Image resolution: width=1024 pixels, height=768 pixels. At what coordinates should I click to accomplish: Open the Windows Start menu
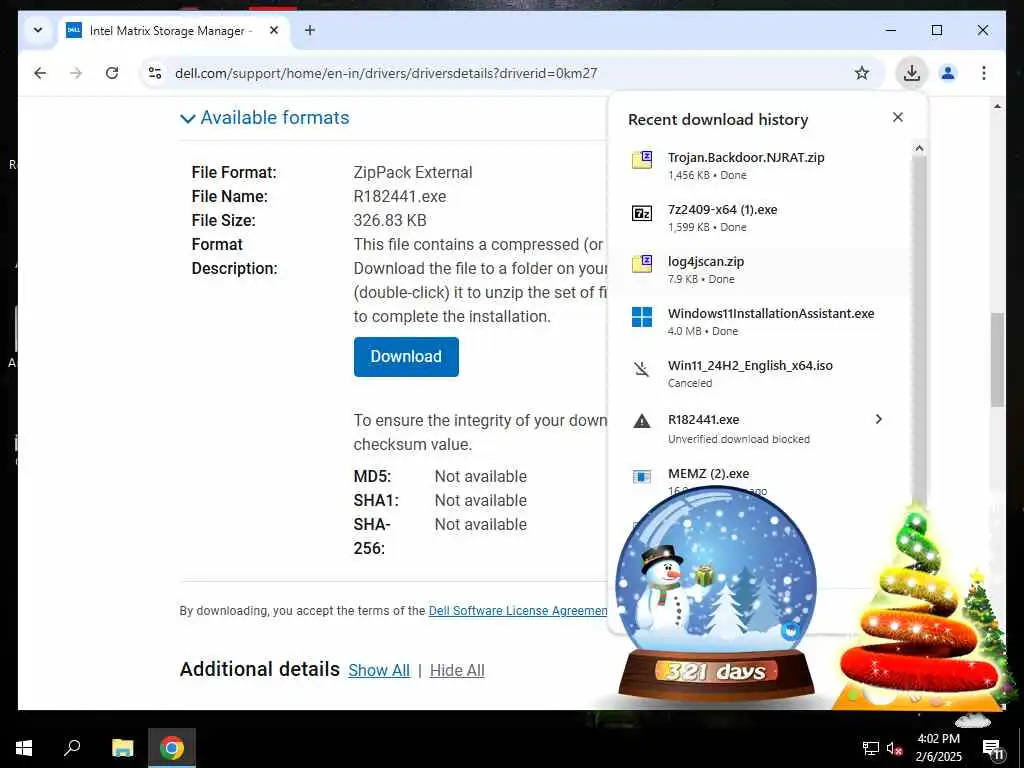click(24, 748)
